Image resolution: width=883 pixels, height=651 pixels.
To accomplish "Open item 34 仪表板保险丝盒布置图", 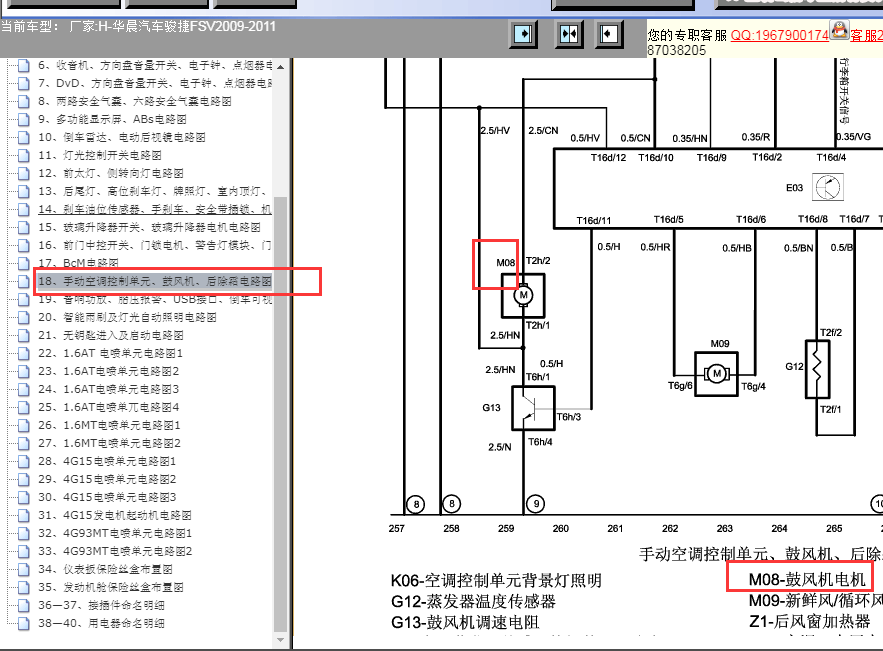I will pyautogui.click(x=105, y=570).
